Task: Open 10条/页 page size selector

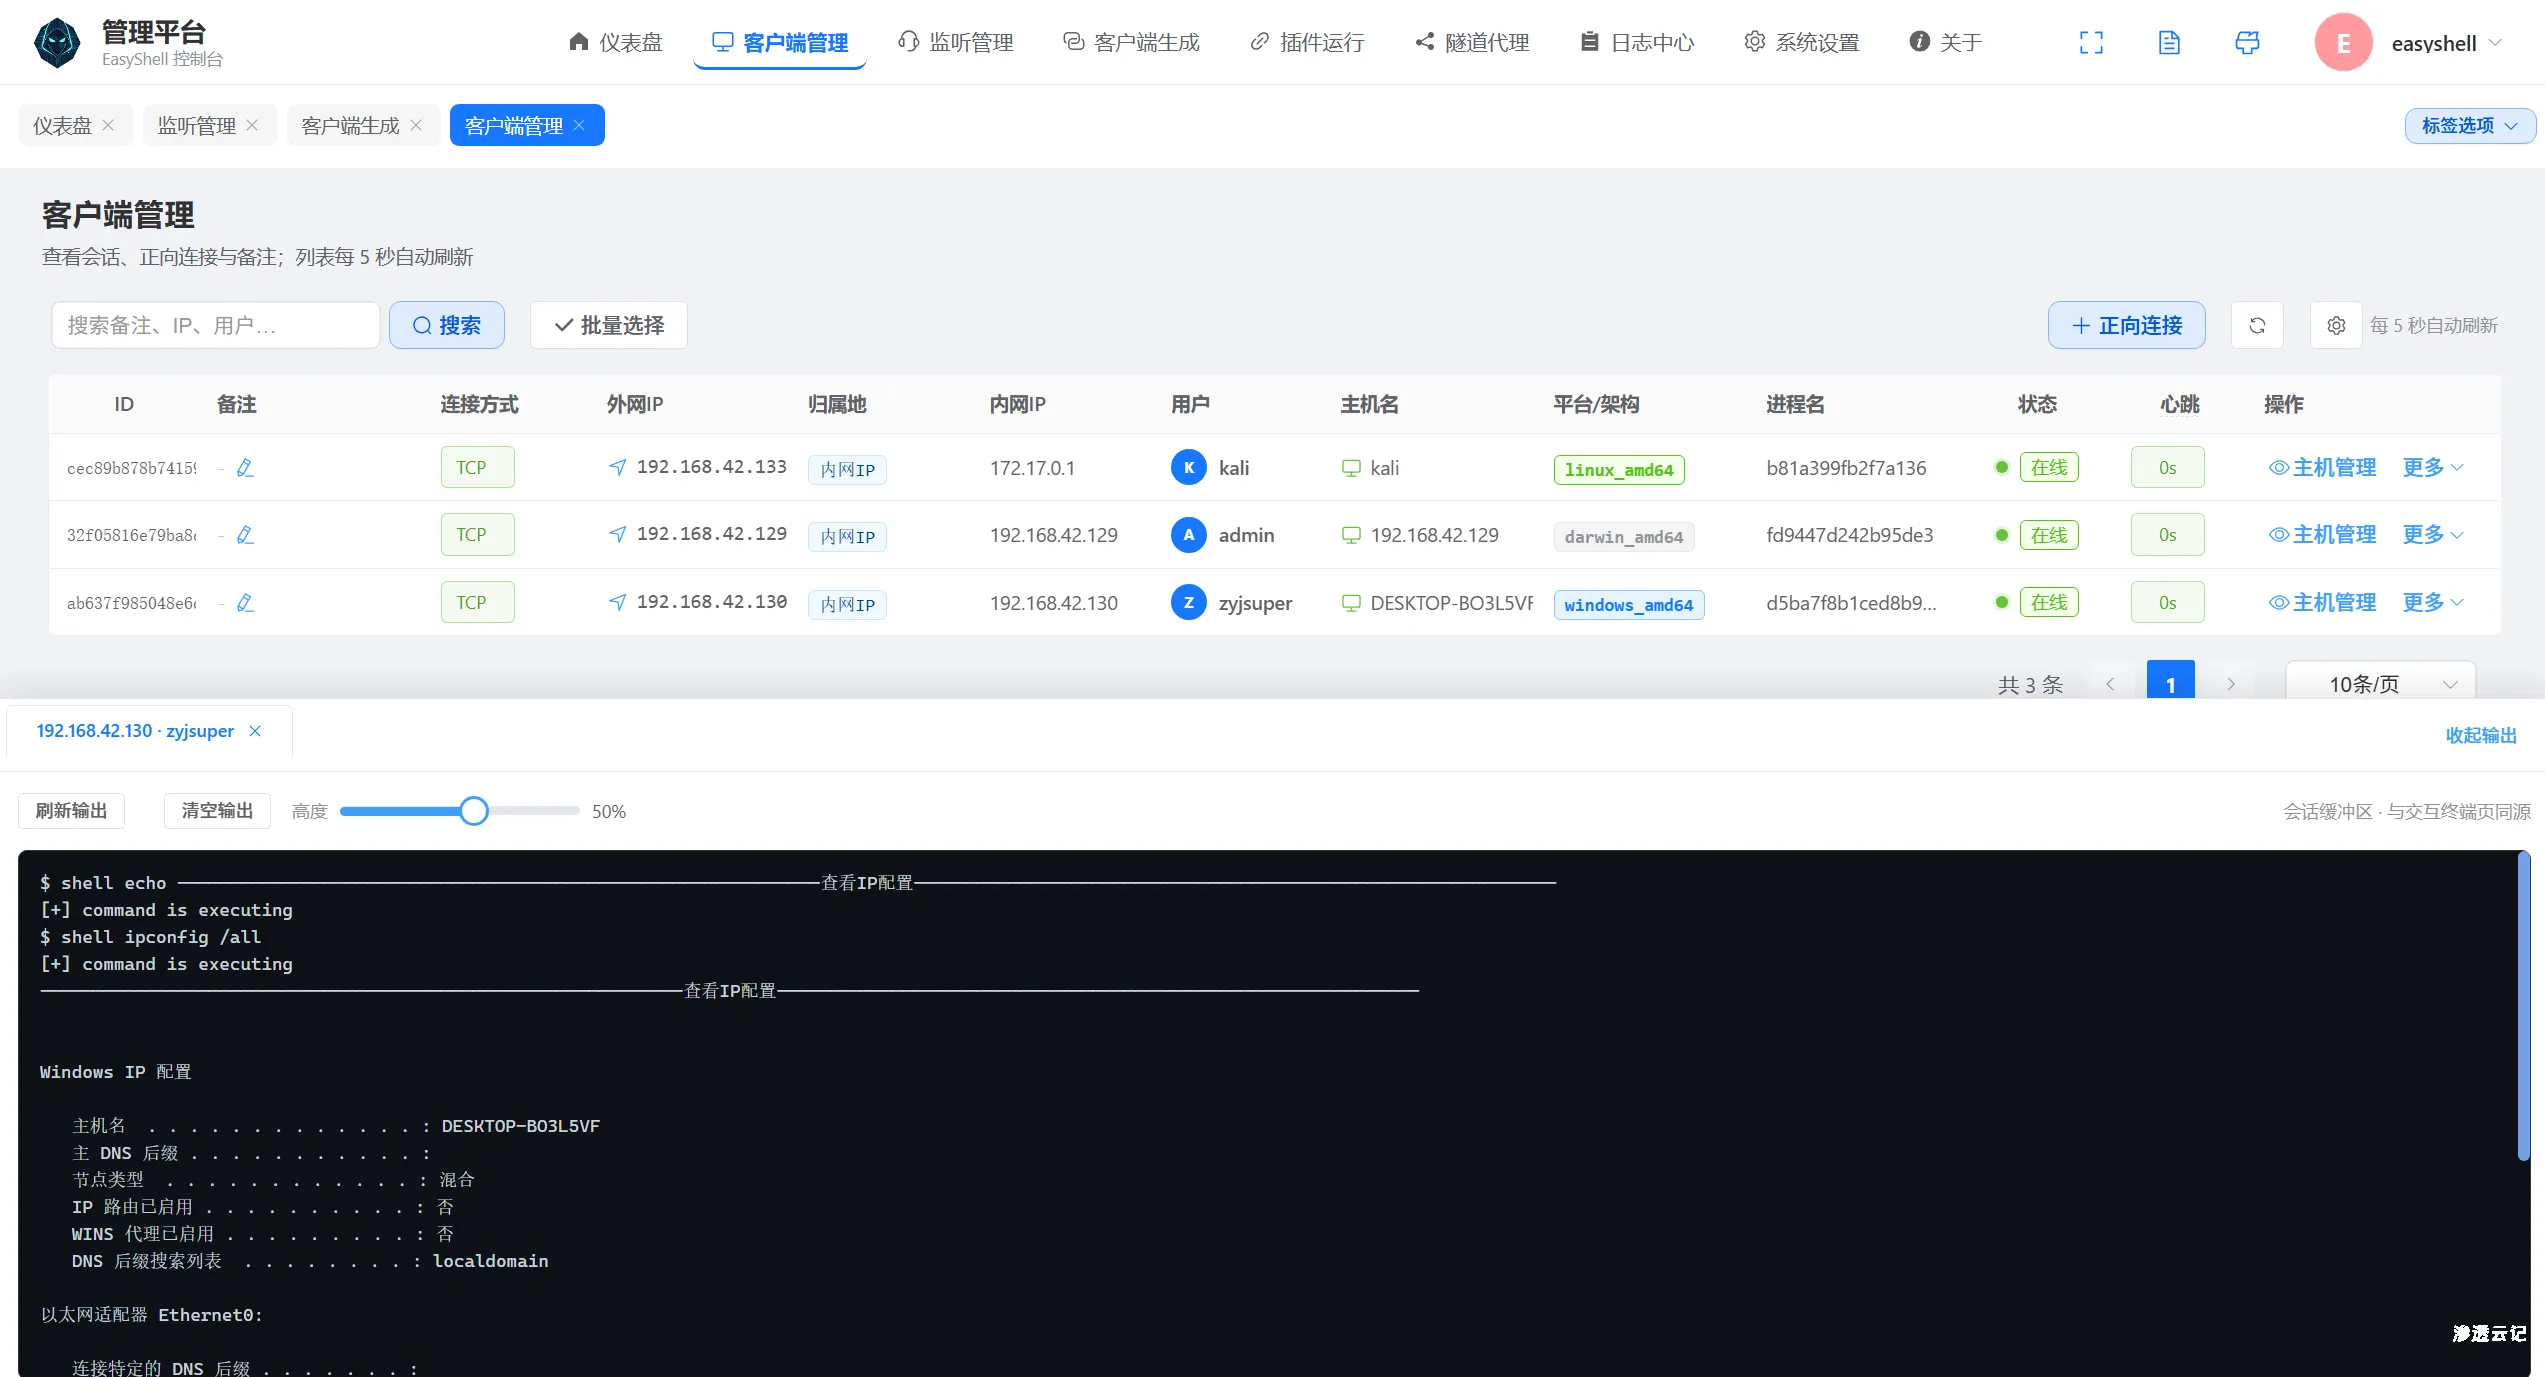Action: [x=2381, y=683]
